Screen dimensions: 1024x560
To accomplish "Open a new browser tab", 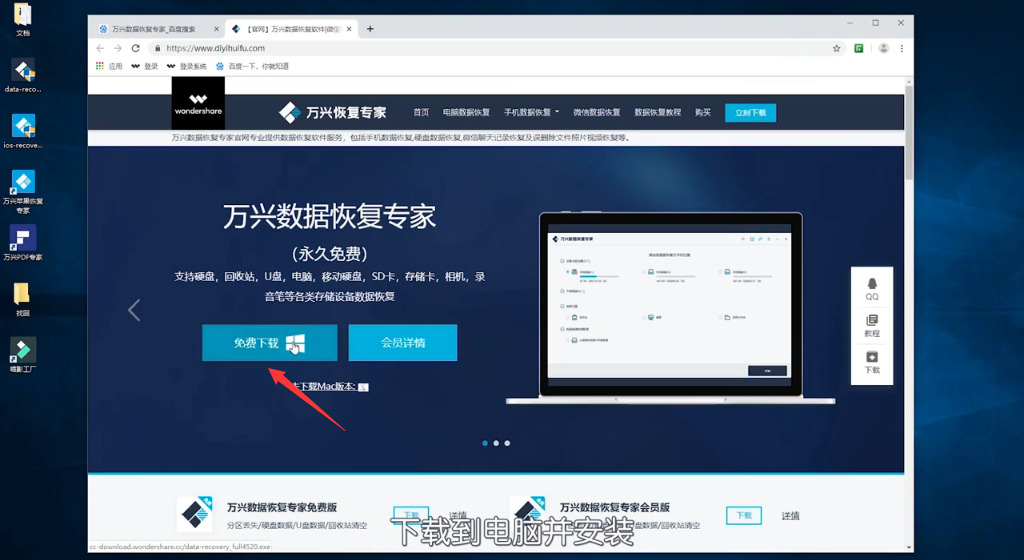I will point(370,29).
